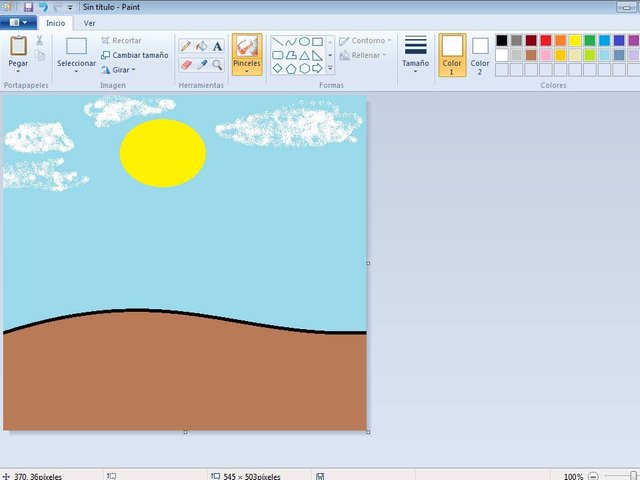Viewport: 640px width, 480px height.
Task: Expand the Pinceles brushes dropdown arrow
Action: coord(247,72)
